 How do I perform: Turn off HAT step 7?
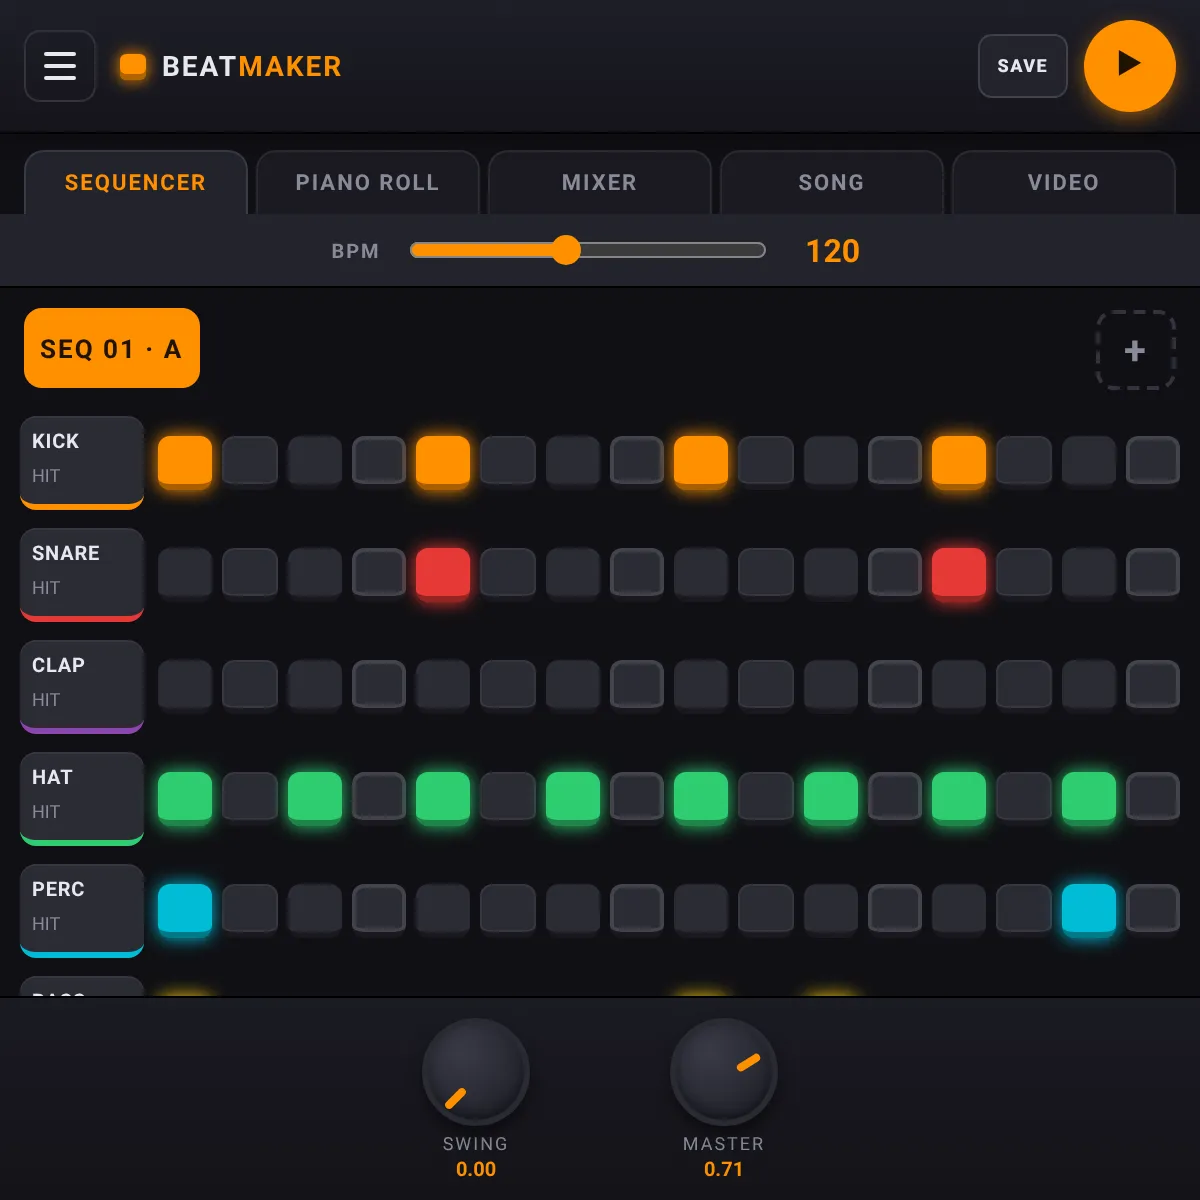pos(573,798)
